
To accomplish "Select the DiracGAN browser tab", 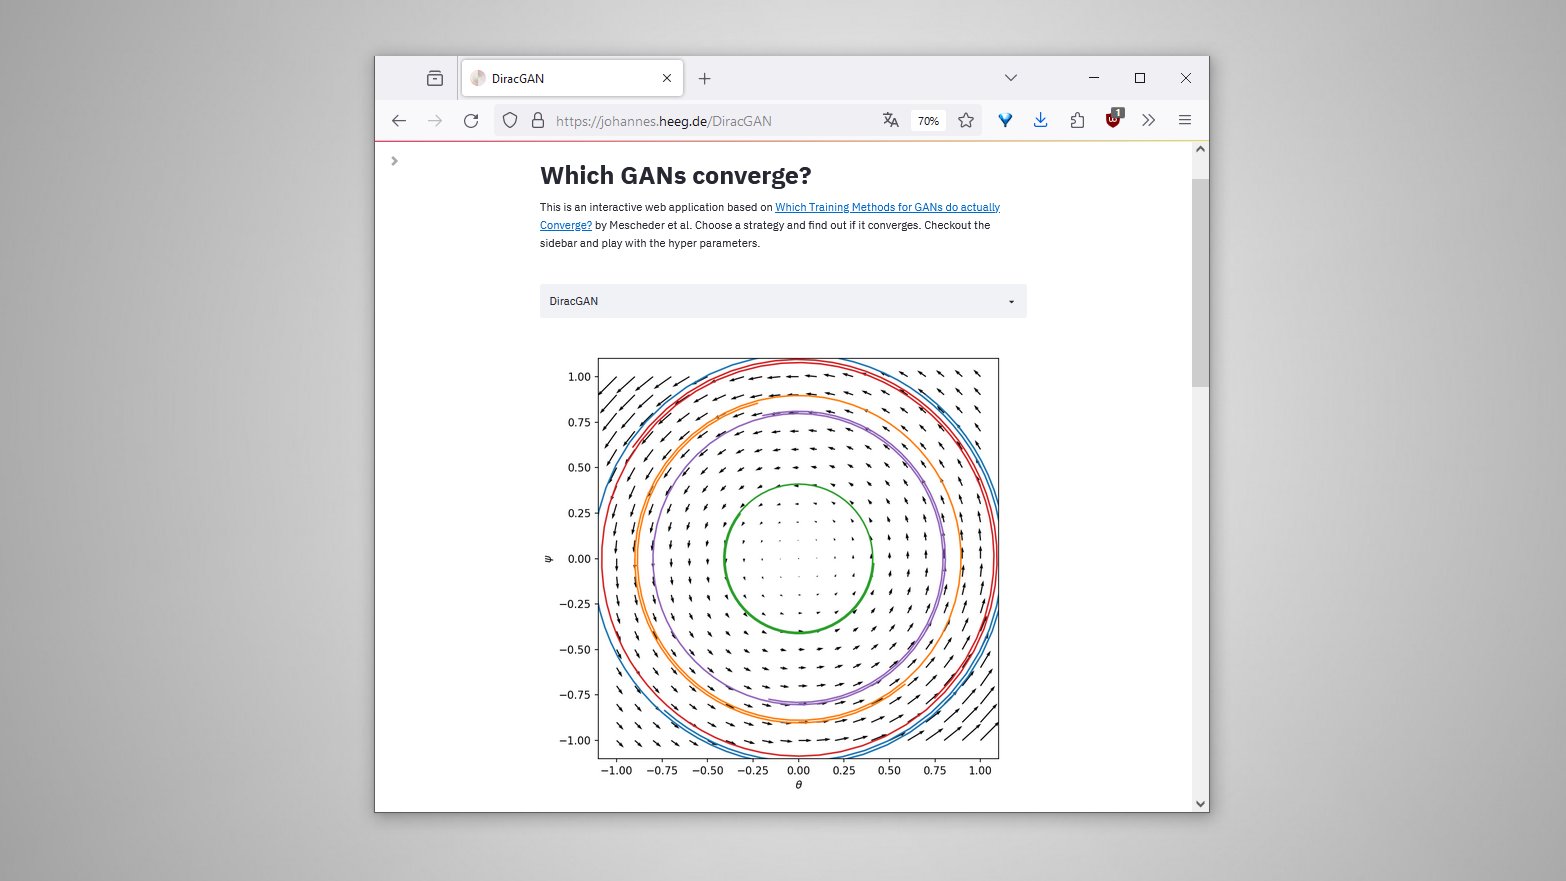I will tap(560, 79).
